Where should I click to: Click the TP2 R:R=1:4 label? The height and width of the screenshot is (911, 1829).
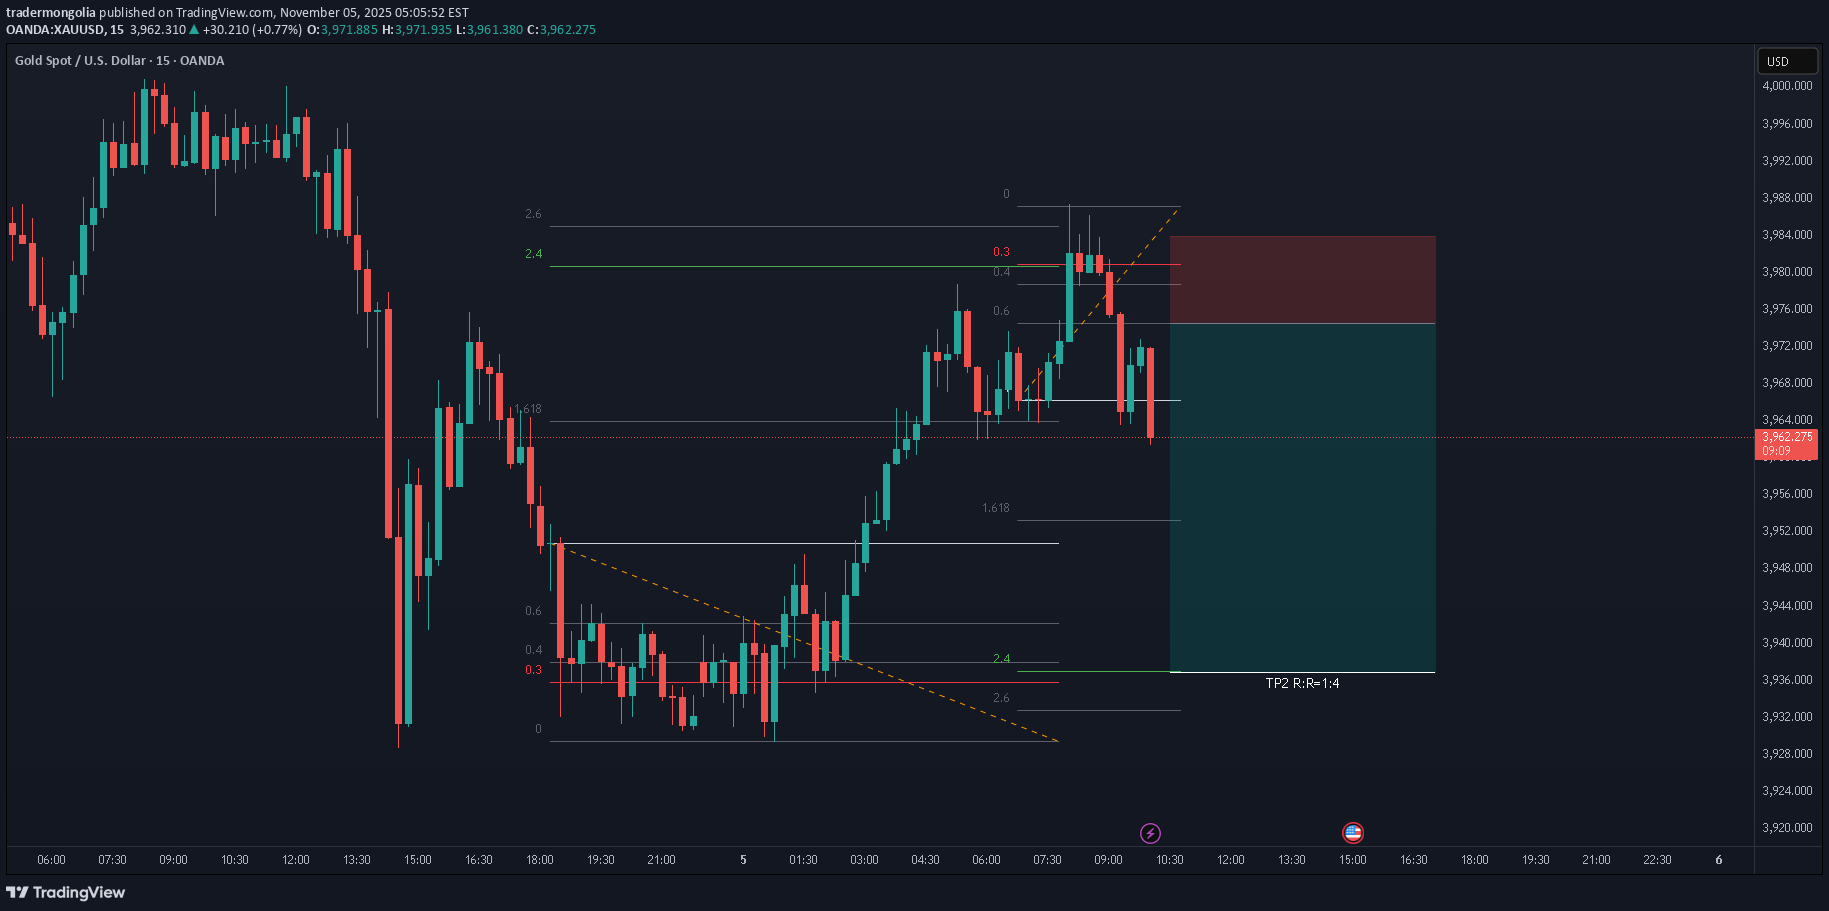click(x=1302, y=684)
